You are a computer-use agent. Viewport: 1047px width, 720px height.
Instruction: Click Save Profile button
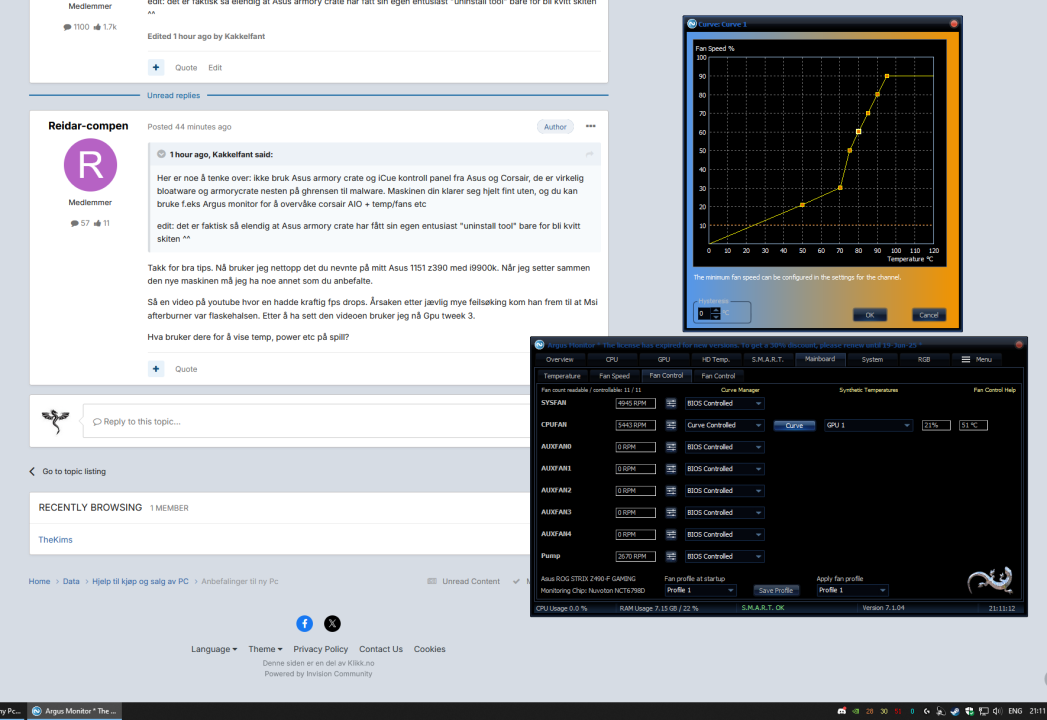click(776, 590)
